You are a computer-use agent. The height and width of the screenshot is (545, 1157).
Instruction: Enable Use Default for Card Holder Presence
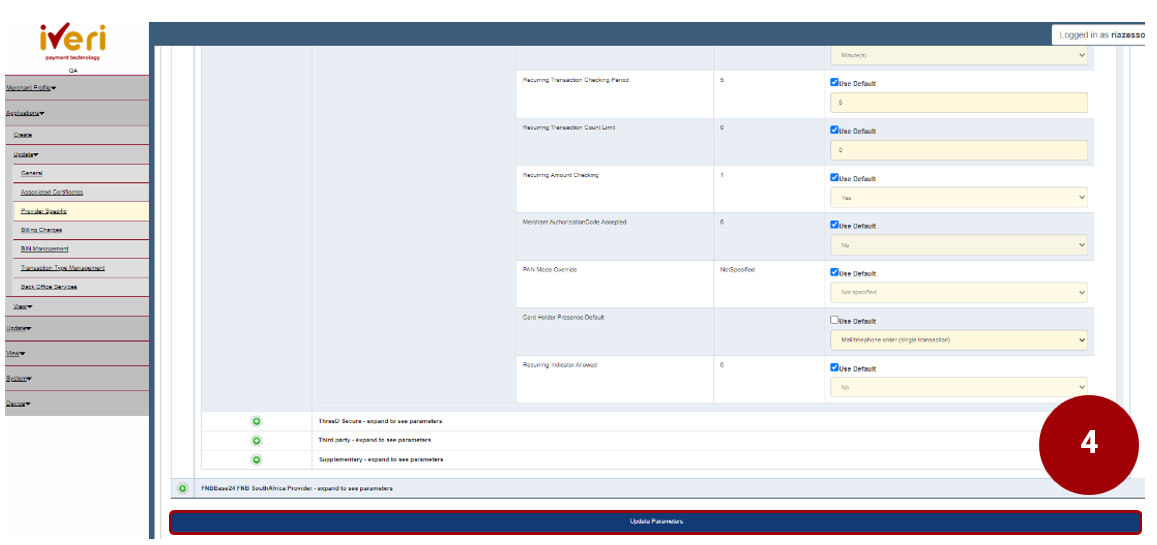(835, 321)
